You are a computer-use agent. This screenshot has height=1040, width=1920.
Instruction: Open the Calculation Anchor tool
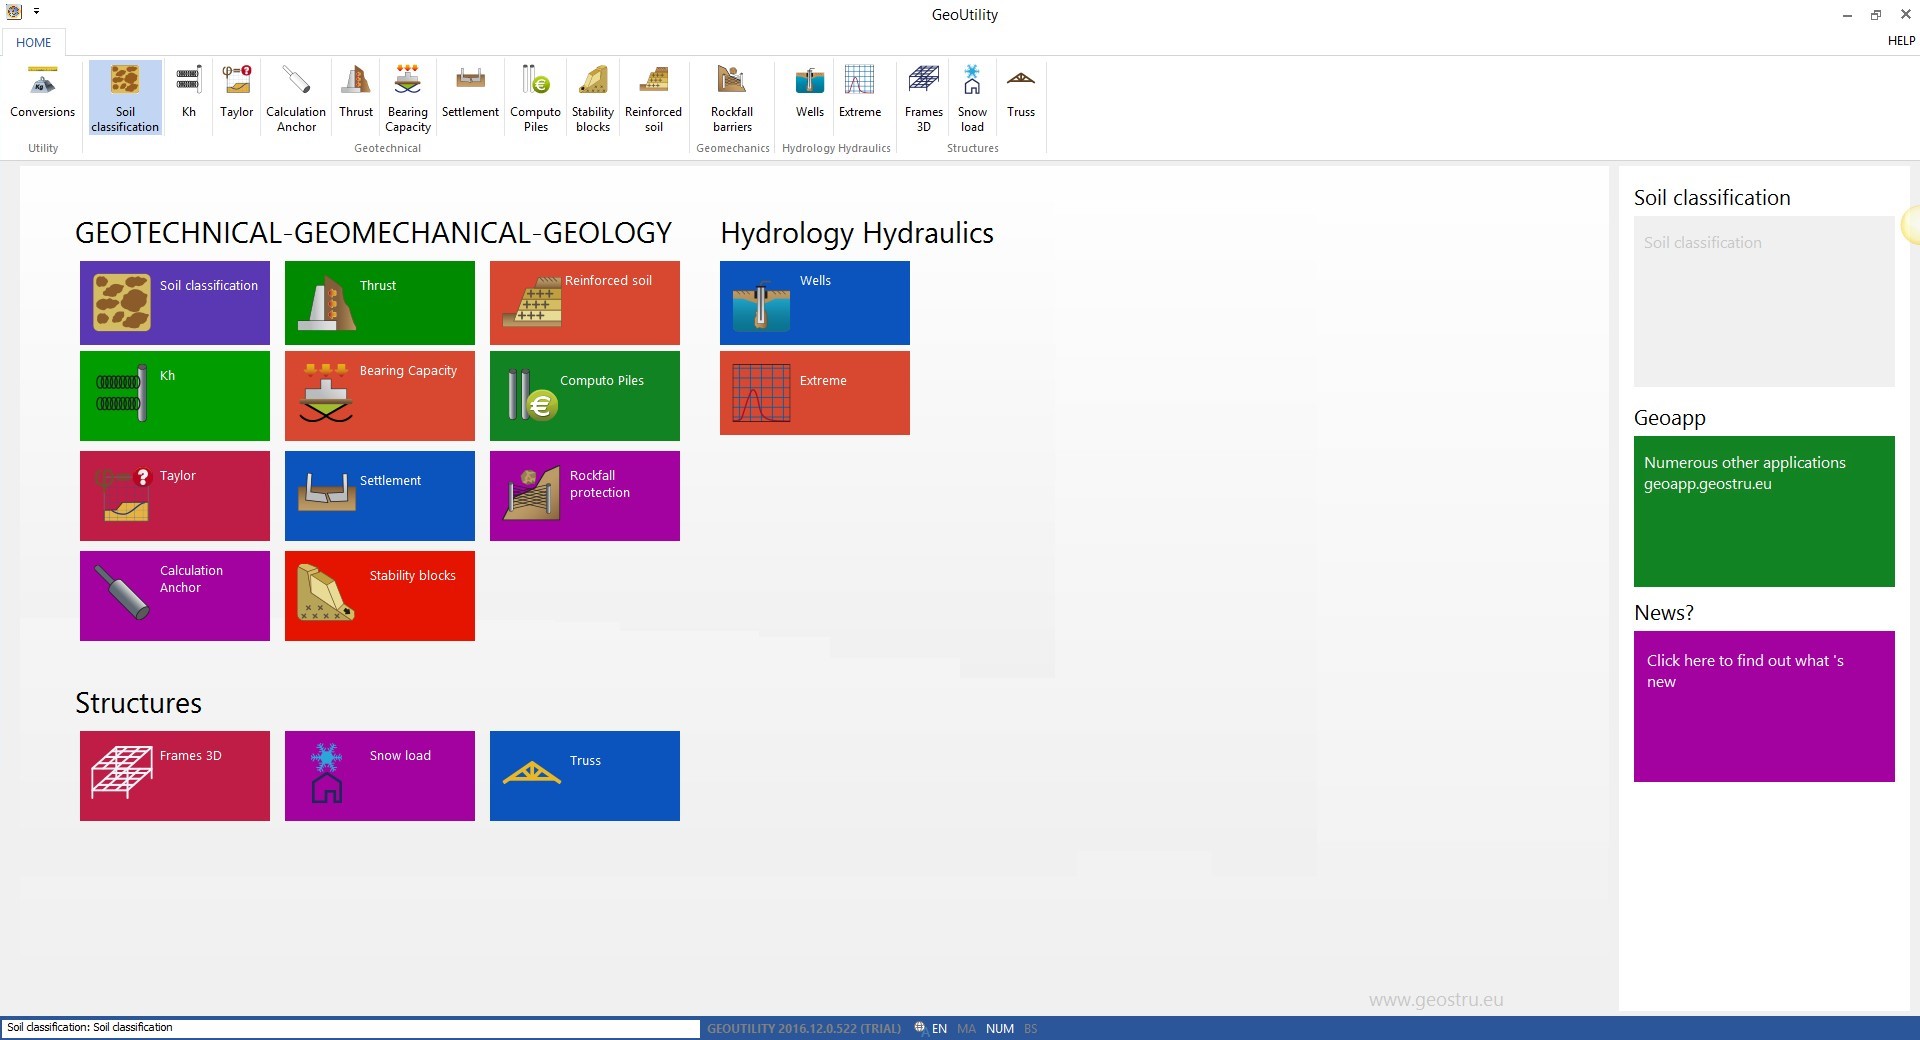(x=295, y=95)
